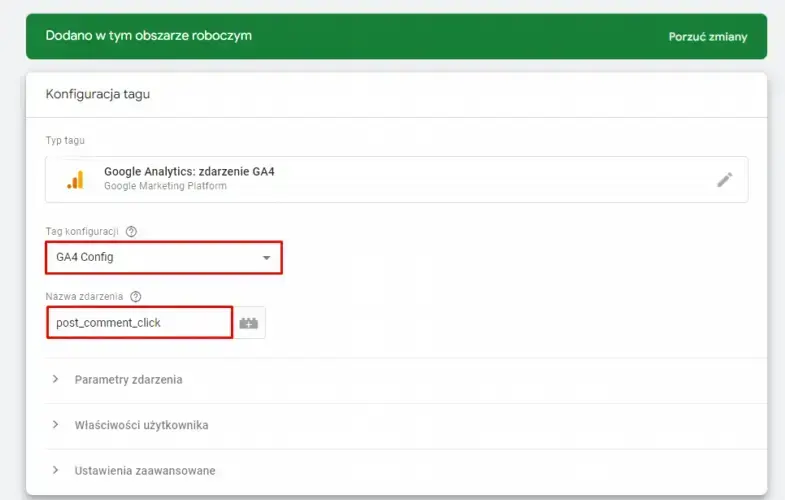Image resolution: width=785 pixels, height=500 pixels.
Task: Click chevron icon beside Właściwości użytkownika
Action: [55, 425]
